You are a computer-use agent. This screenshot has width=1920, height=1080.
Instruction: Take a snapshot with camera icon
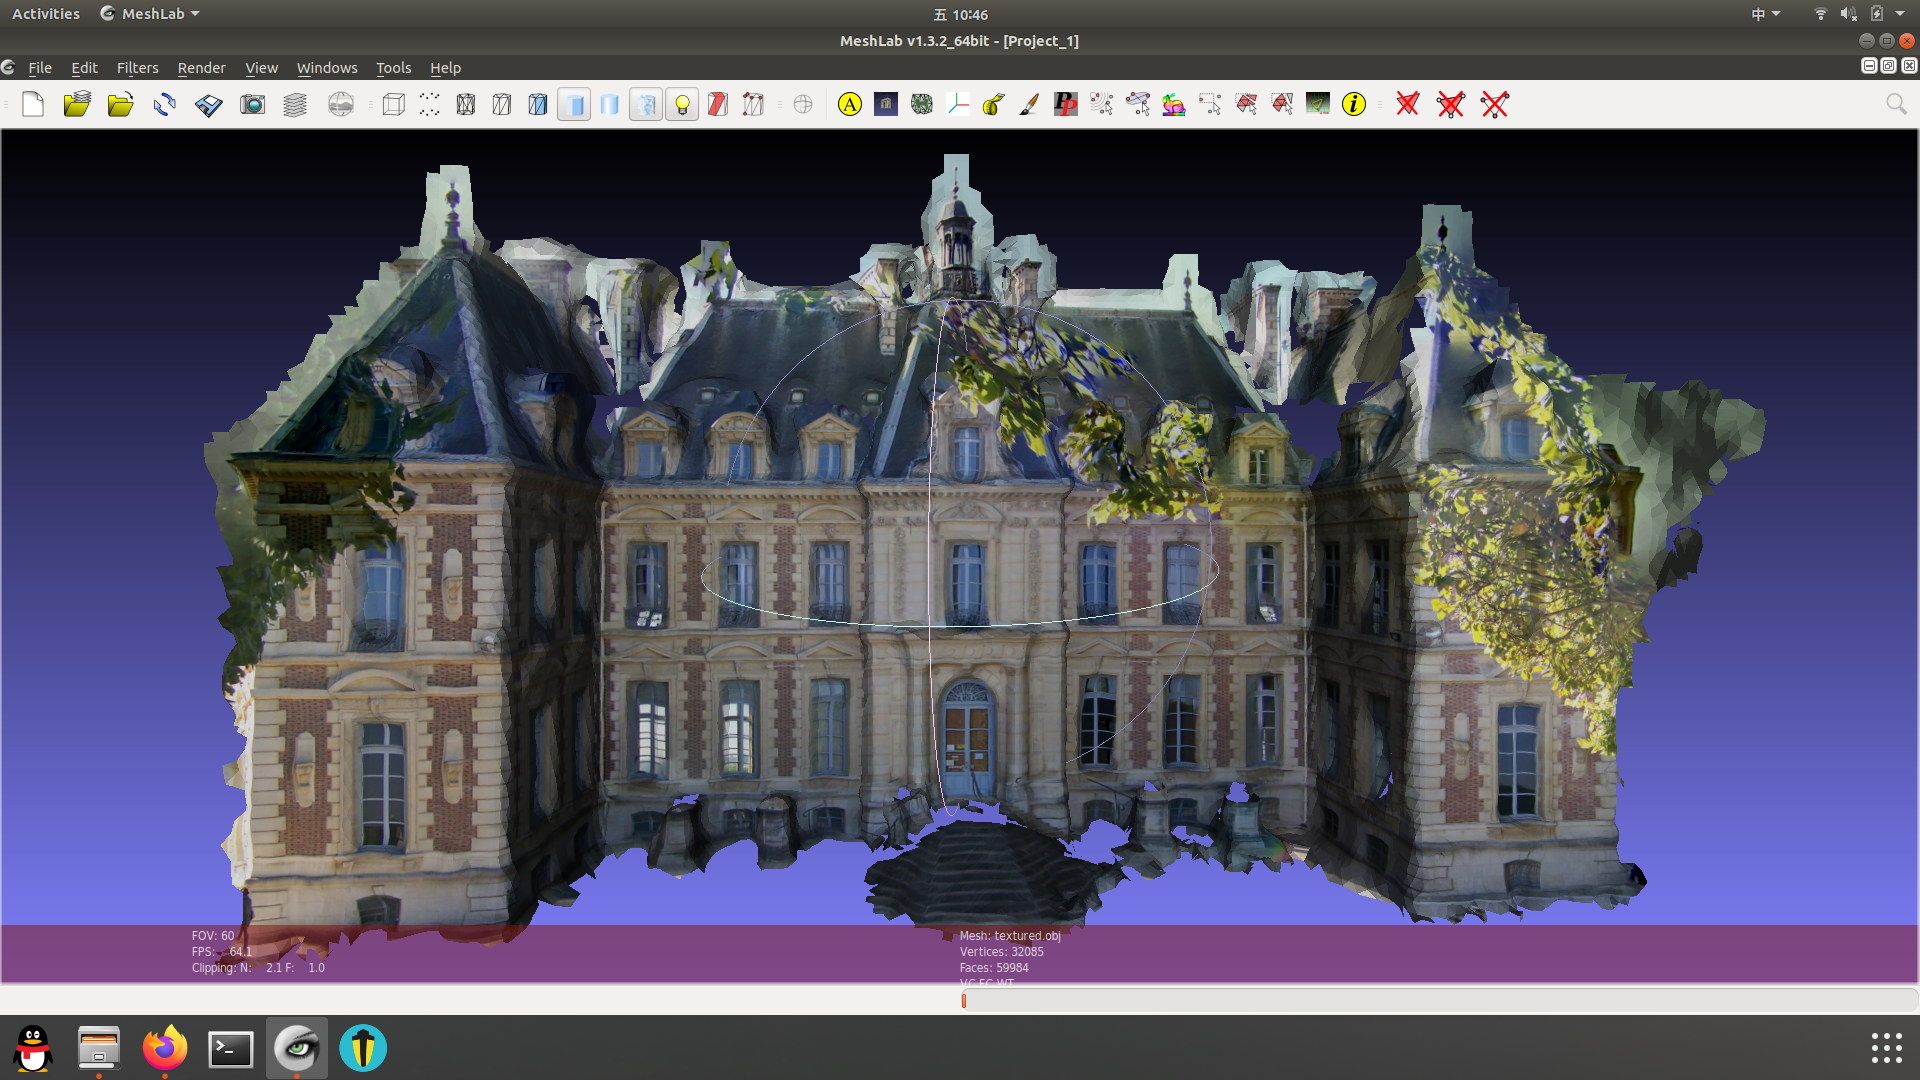point(253,104)
